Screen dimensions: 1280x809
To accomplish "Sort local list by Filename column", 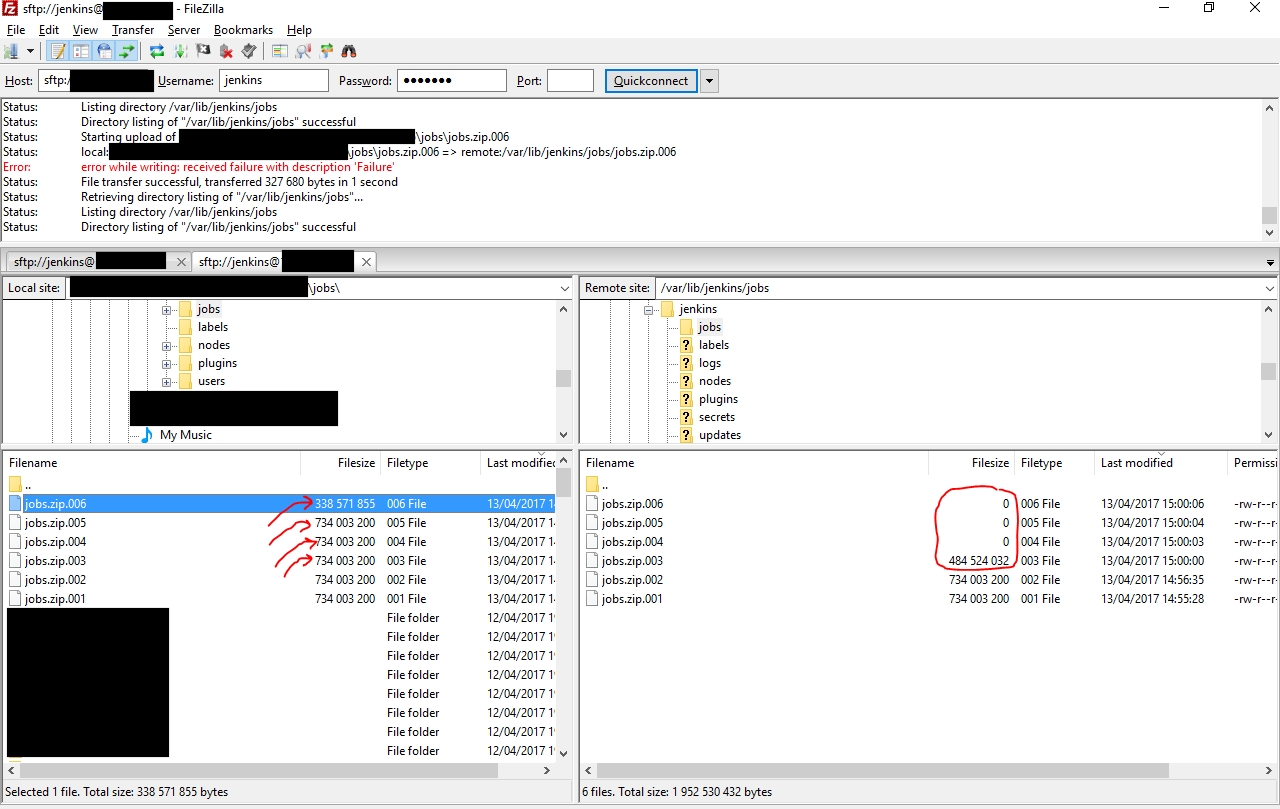I will [x=152, y=463].
